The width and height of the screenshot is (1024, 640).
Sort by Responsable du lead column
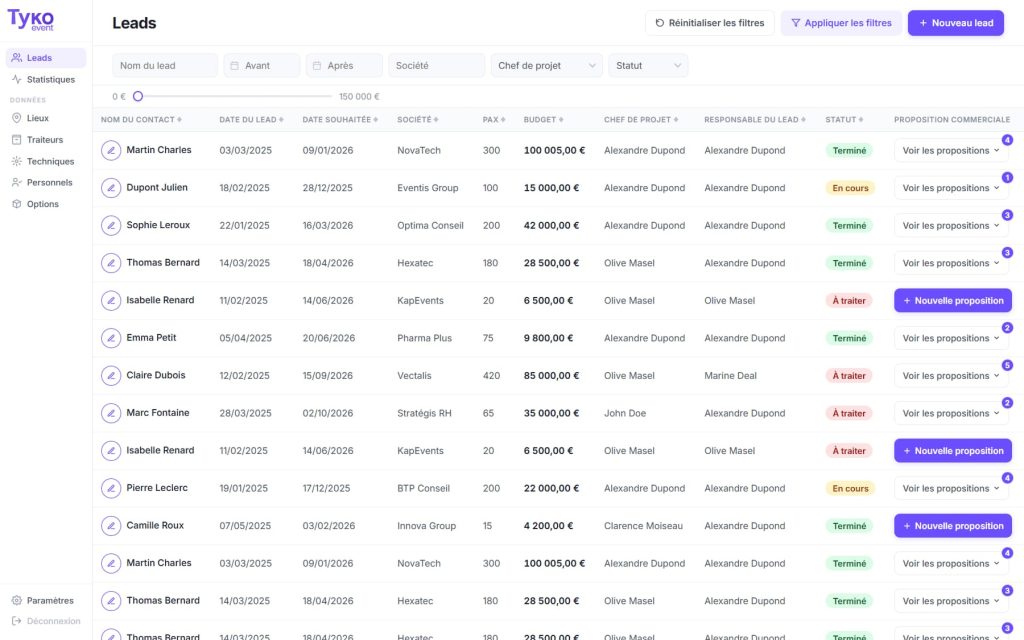[x=754, y=120]
